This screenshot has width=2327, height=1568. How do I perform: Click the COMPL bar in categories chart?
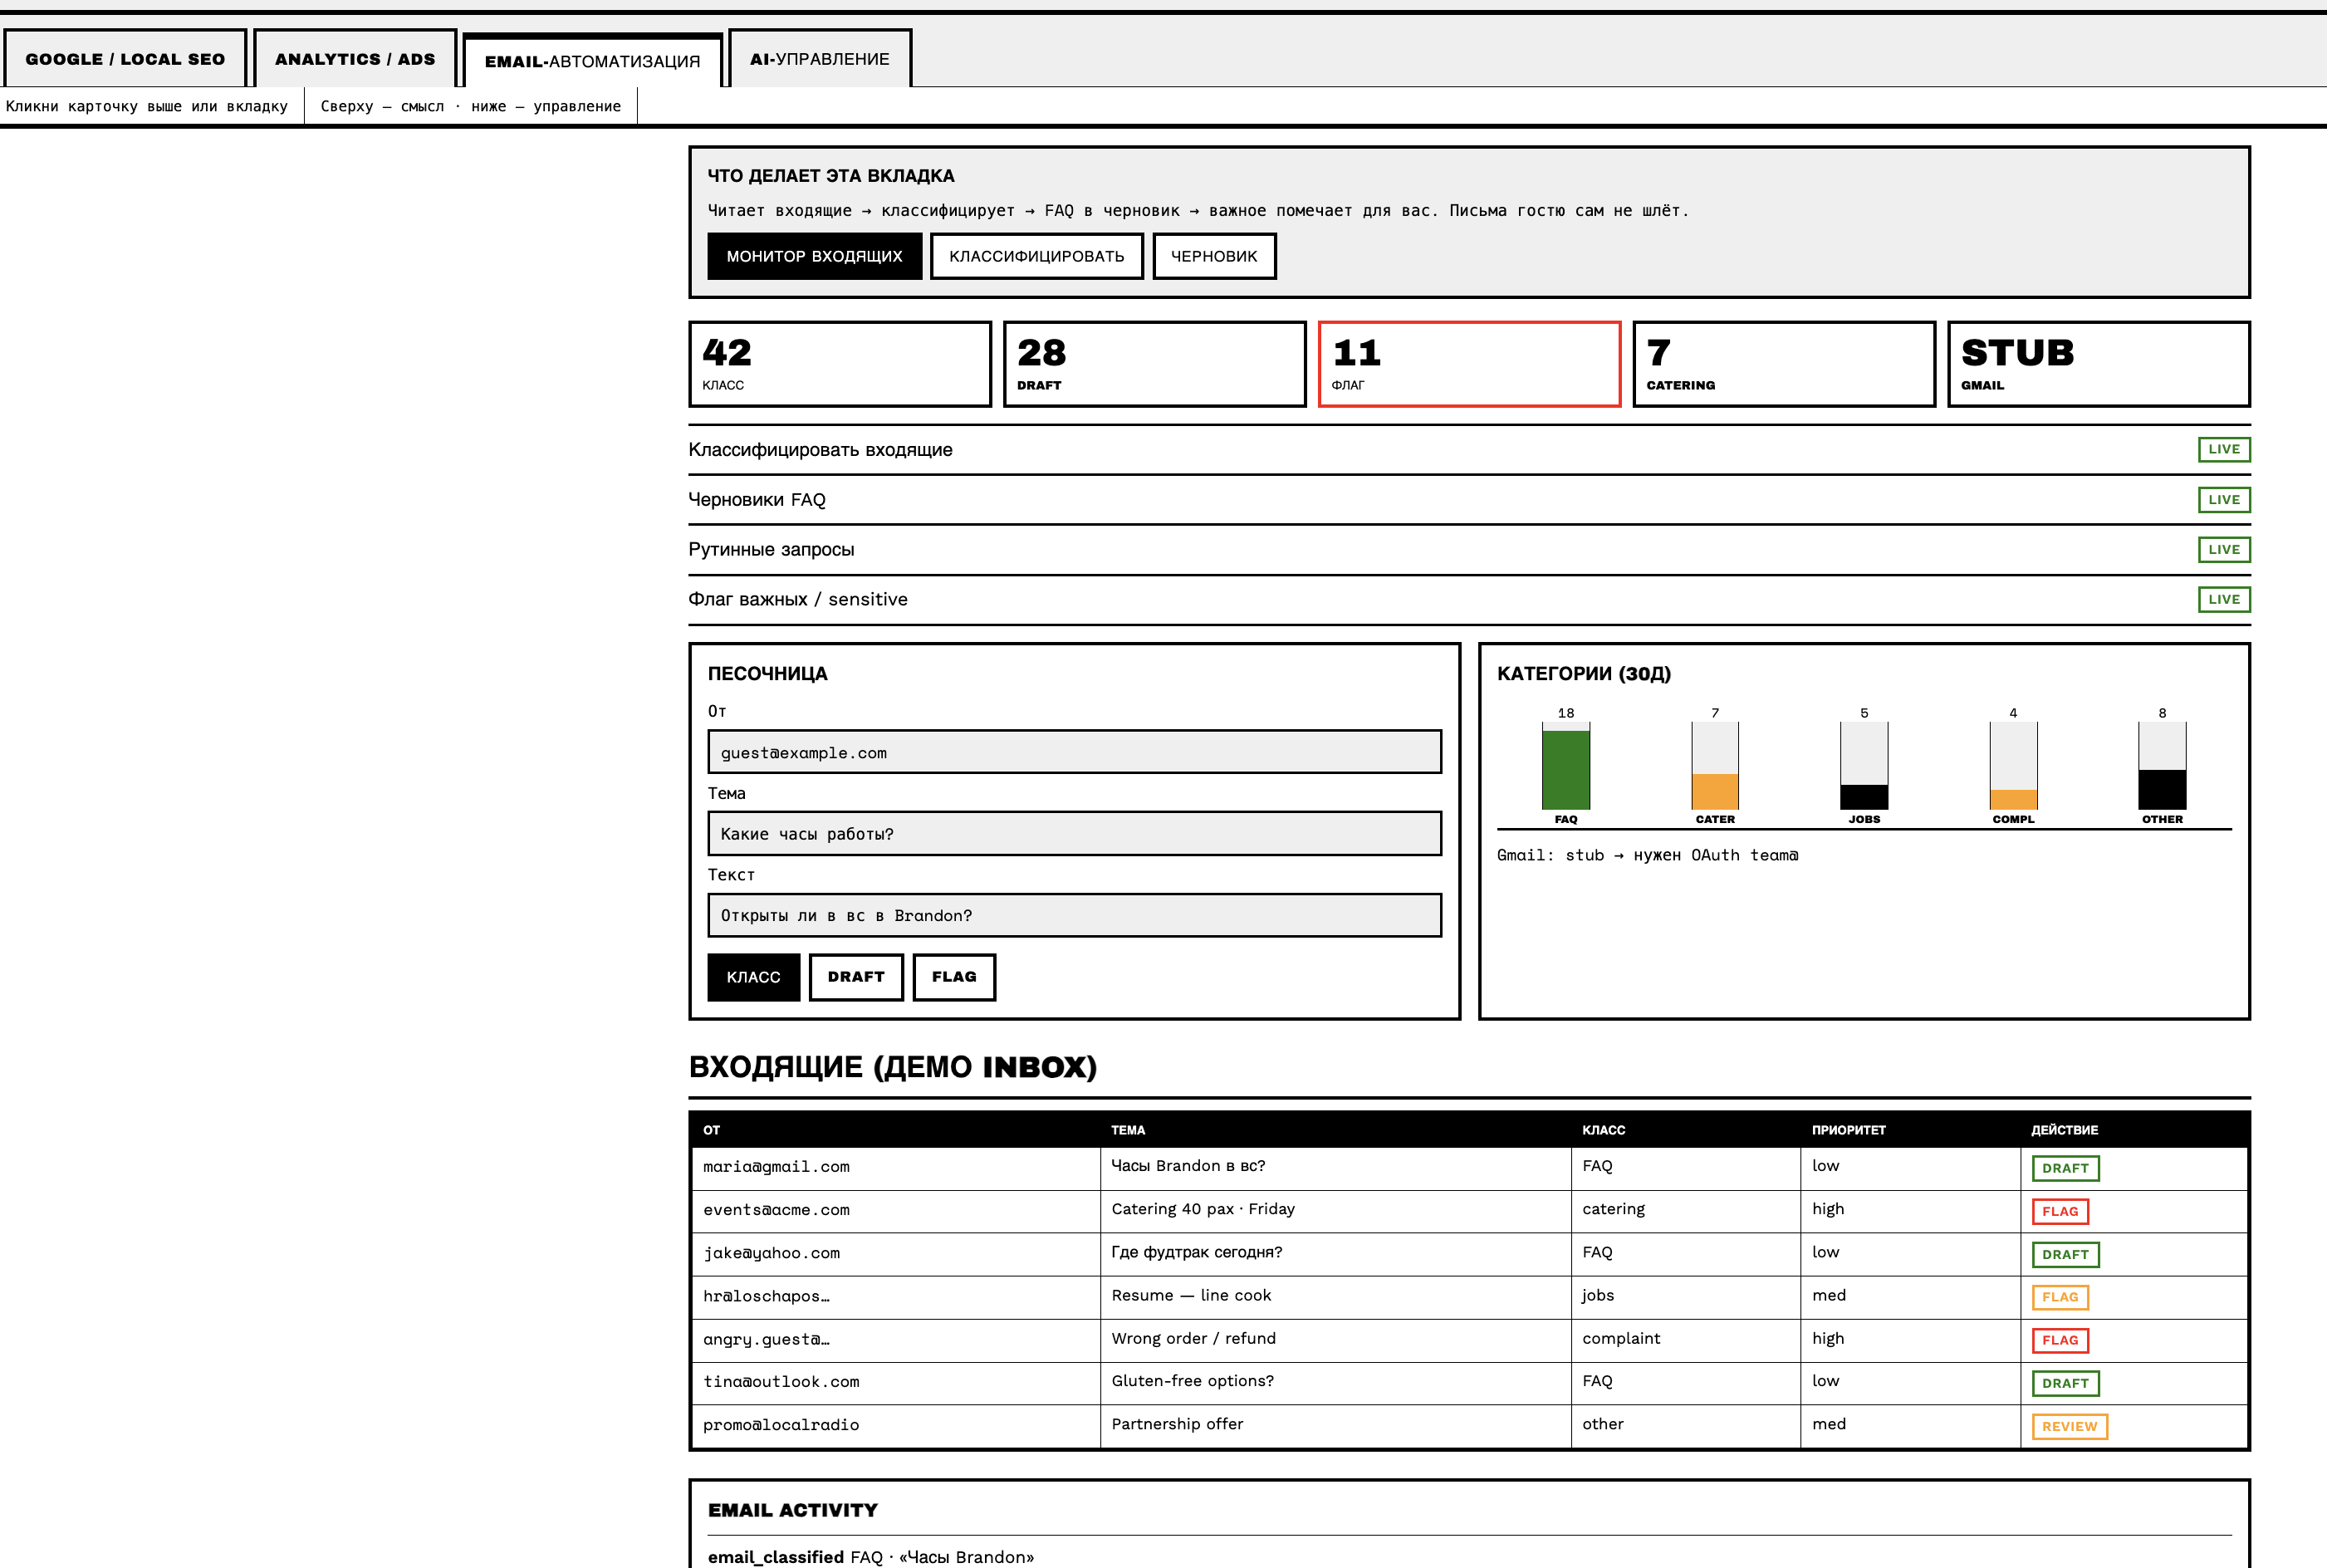coord(2013,800)
